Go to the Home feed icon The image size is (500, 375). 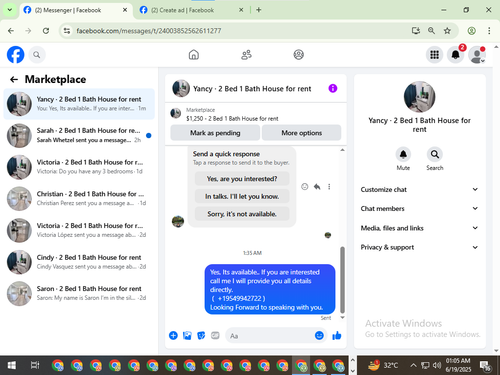194,55
